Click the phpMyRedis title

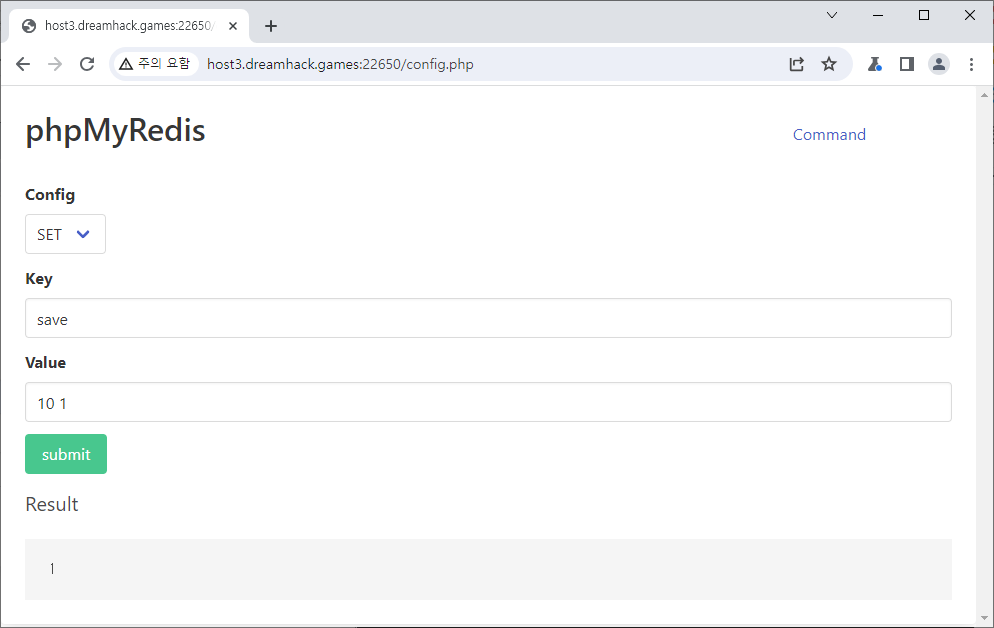tap(115, 131)
